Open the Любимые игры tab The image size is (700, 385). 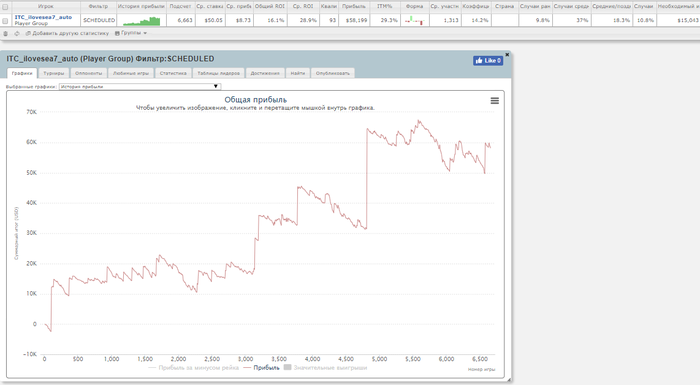pyautogui.click(x=131, y=73)
